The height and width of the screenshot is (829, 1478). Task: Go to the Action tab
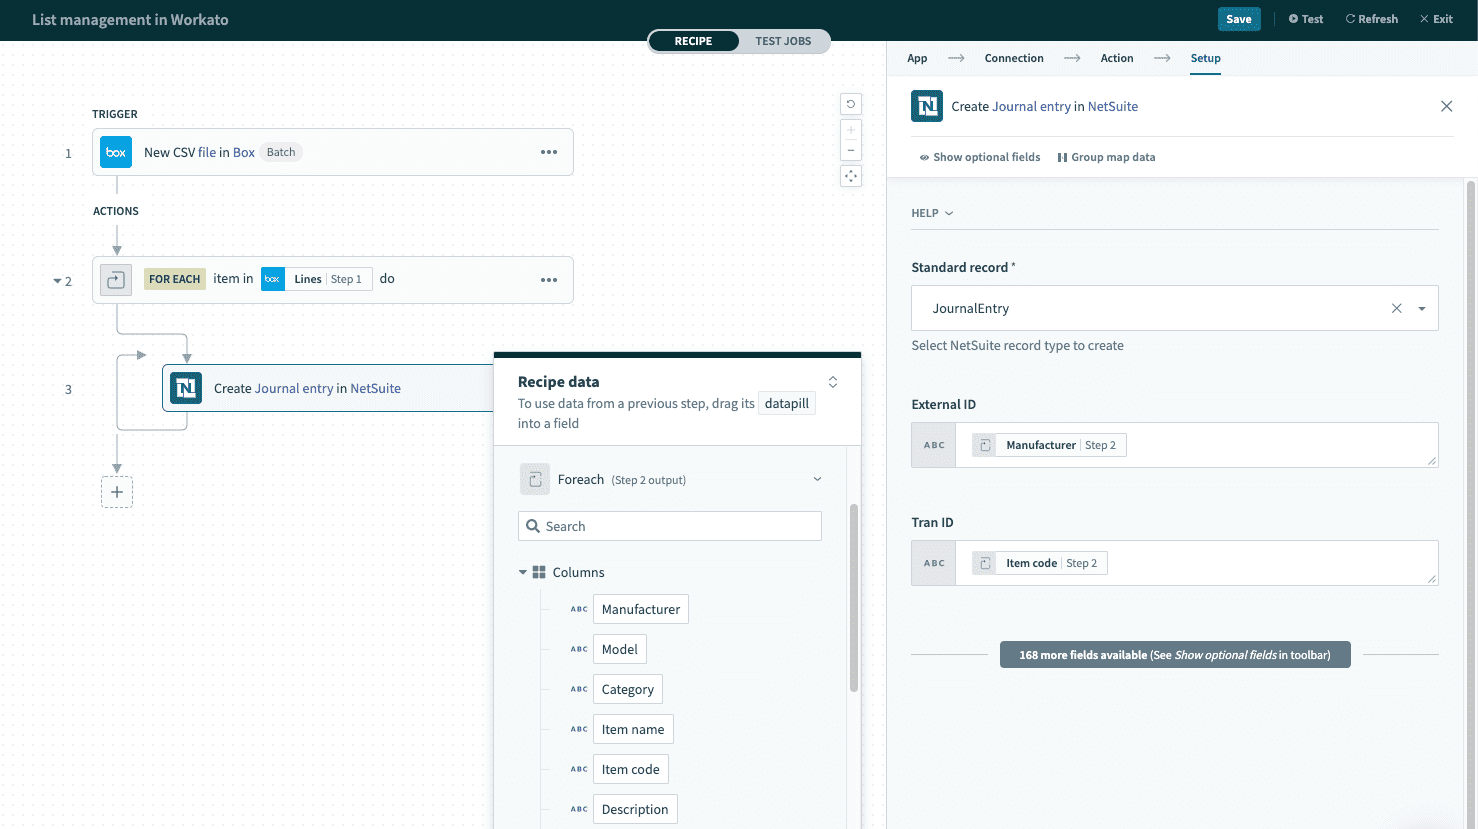click(1116, 58)
